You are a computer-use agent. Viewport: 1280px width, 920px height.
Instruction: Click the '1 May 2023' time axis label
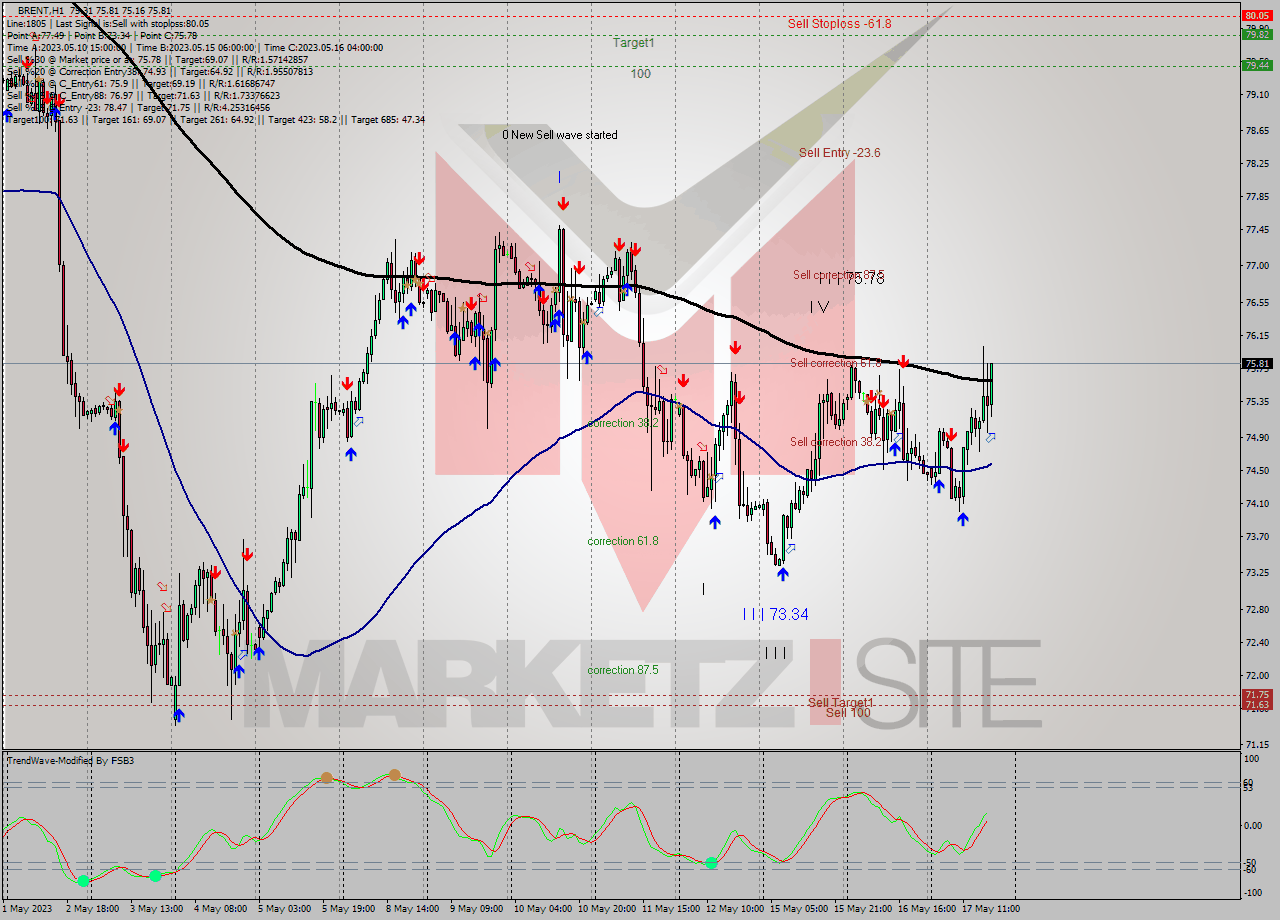point(27,908)
